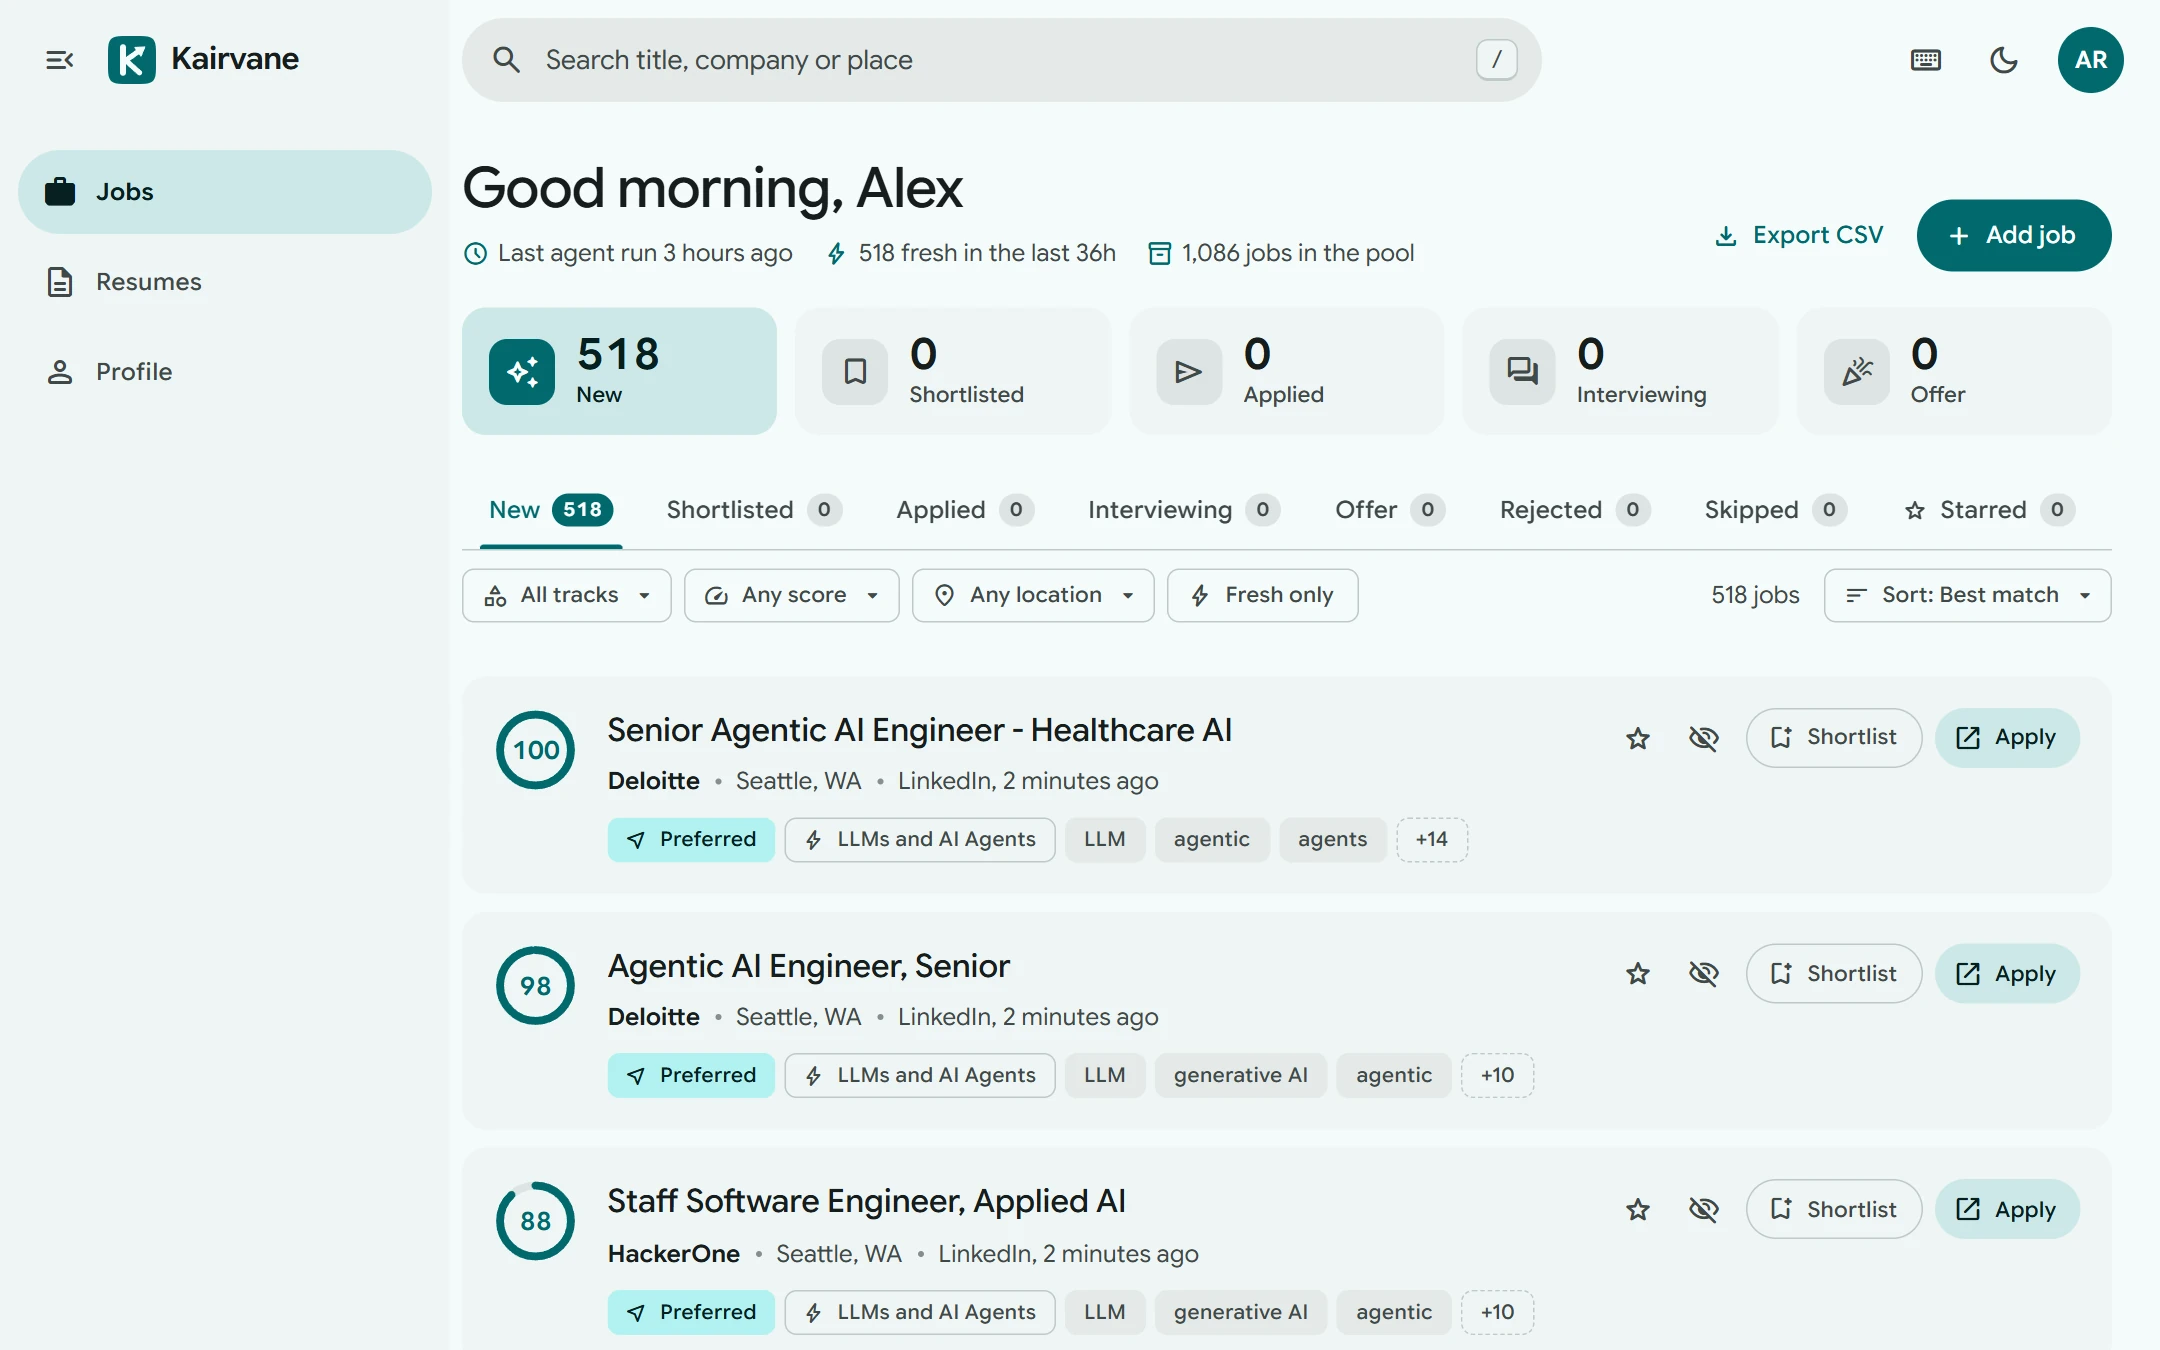
Task: Switch to the Starred tab
Action: (1989, 510)
